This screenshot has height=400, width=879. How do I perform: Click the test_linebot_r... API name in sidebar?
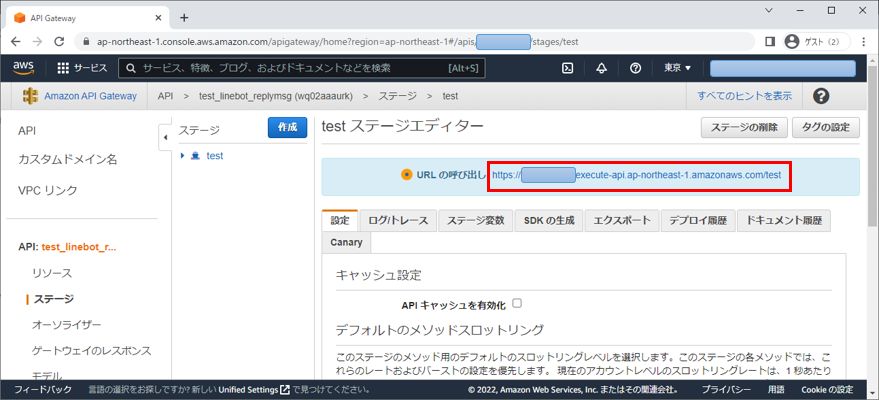click(79, 247)
